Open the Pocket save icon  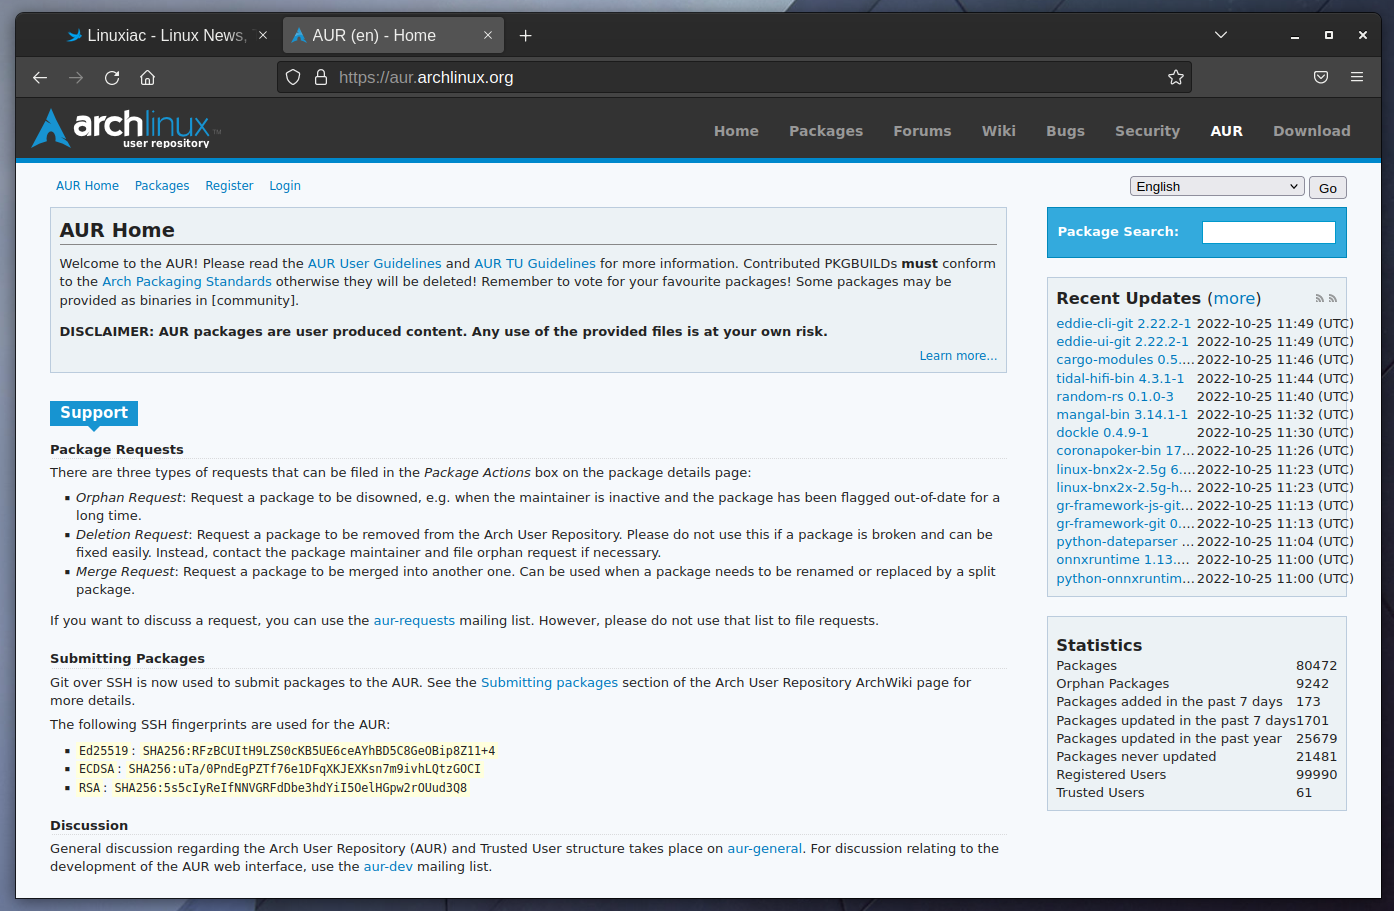pyautogui.click(x=1321, y=77)
